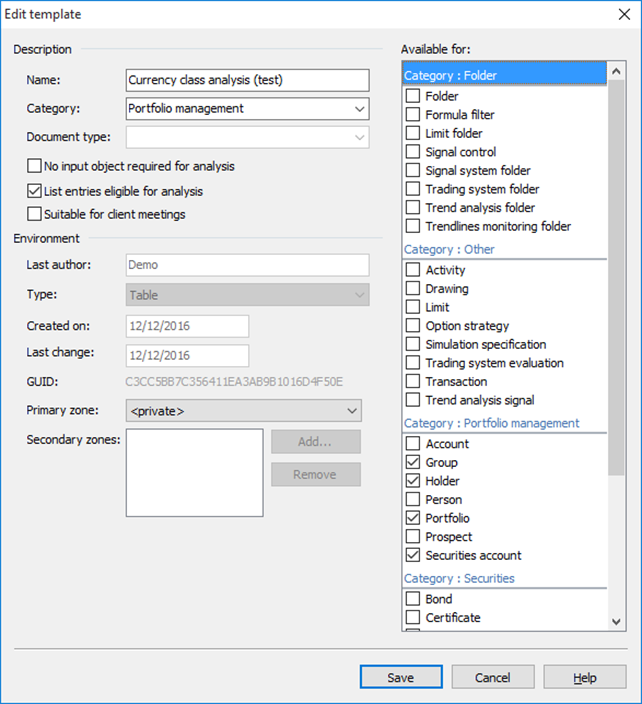Expand the Primary zone dropdown
642x704 pixels.
click(351, 411)
